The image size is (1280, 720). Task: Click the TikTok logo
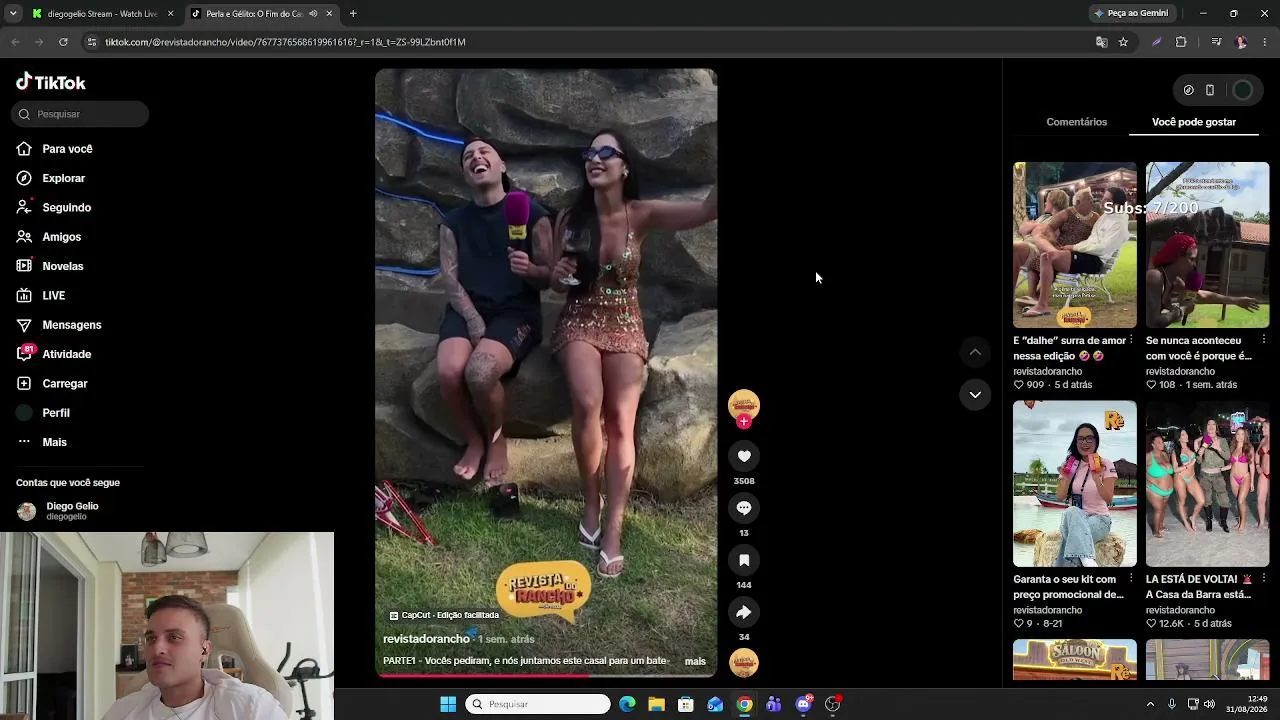click(51, 82)
